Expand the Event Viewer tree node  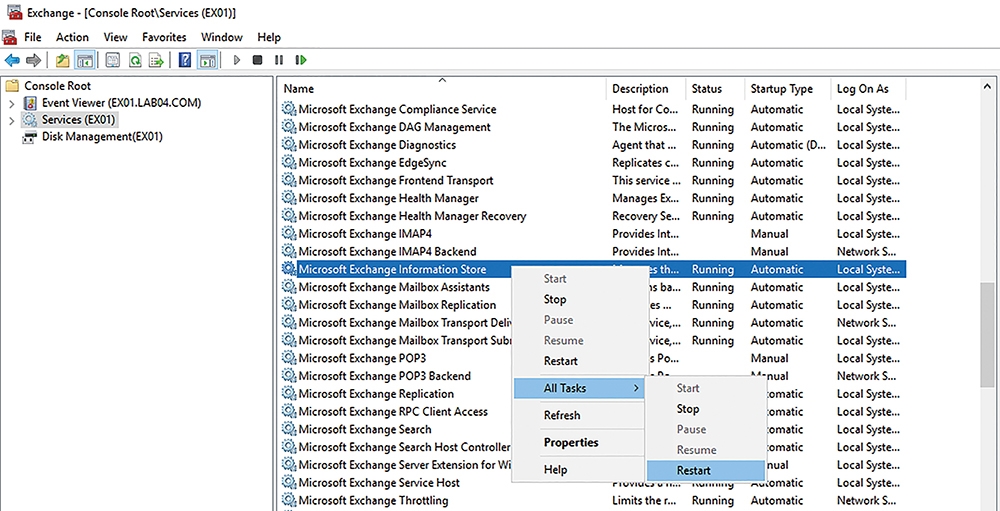click(x=11, y=103)
